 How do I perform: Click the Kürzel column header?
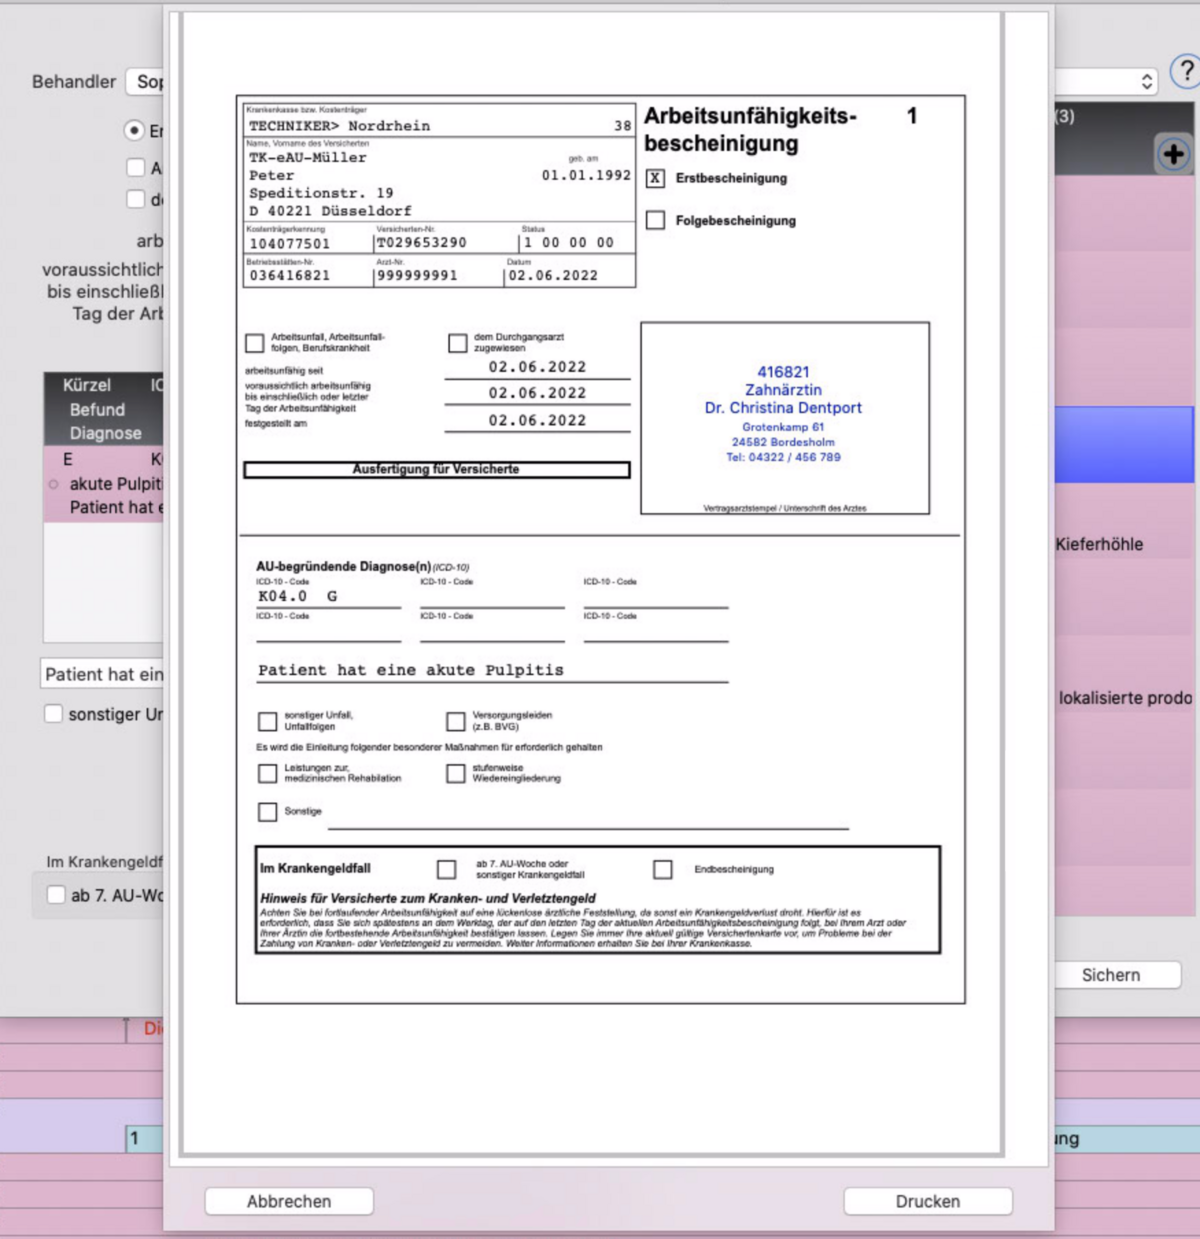click(87, 385)
